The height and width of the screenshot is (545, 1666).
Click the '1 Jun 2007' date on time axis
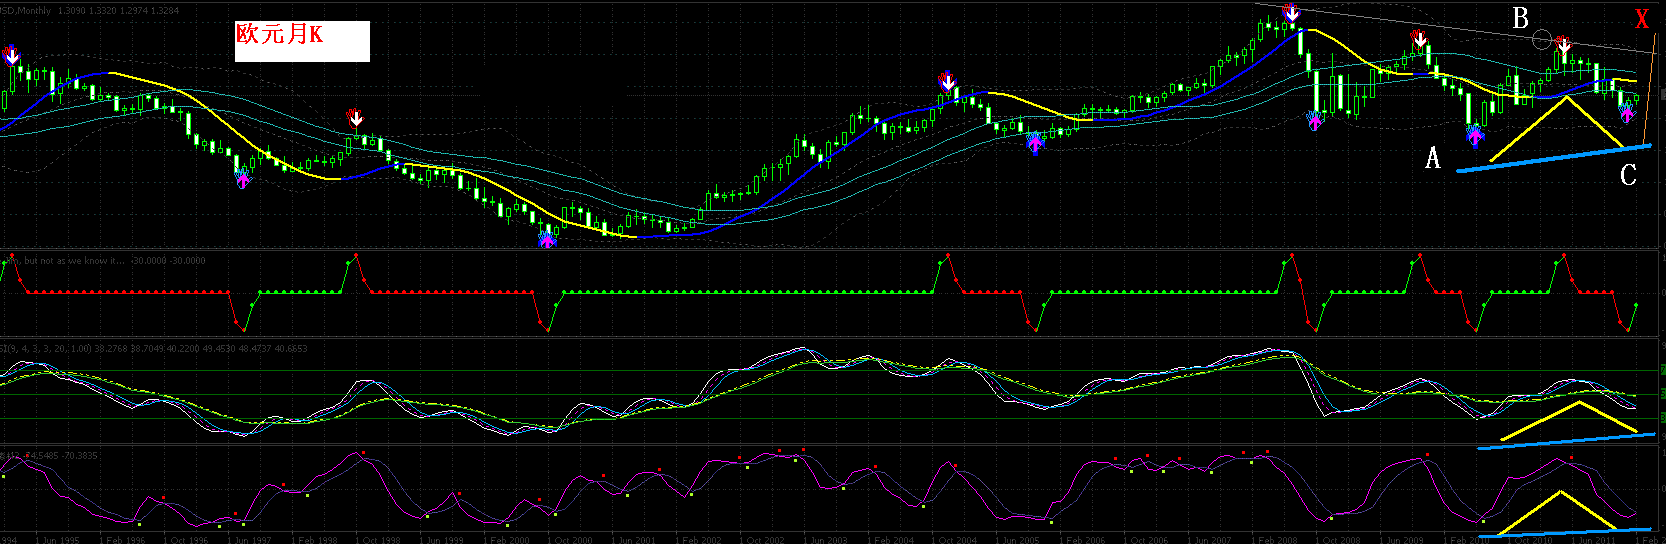[1211, 540]
